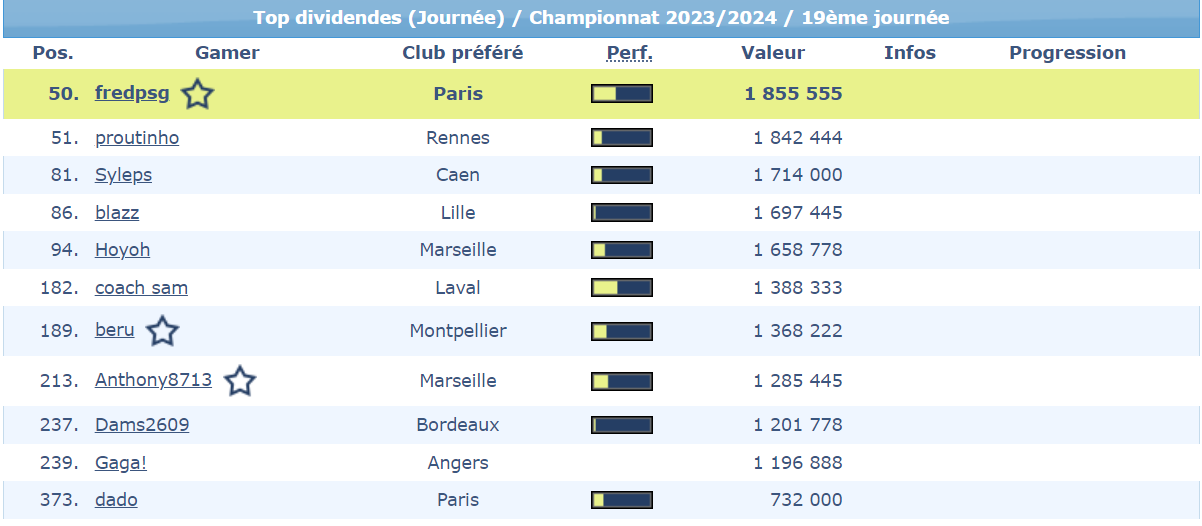Open Hoyoh's gamer page
The width and height of the screenshot is (1202, 526).
tap(122, 250)
